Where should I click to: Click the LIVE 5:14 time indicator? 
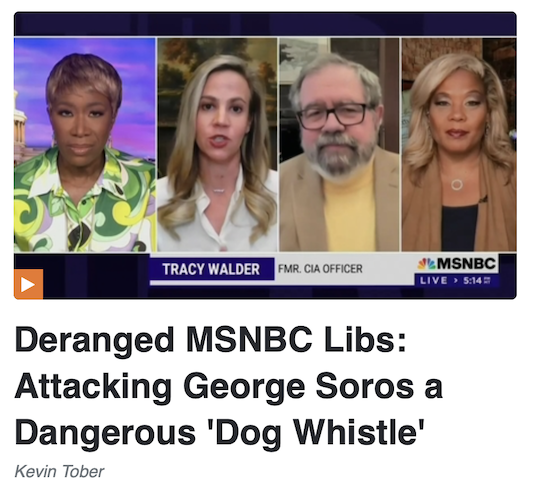(x=456, y=280)
